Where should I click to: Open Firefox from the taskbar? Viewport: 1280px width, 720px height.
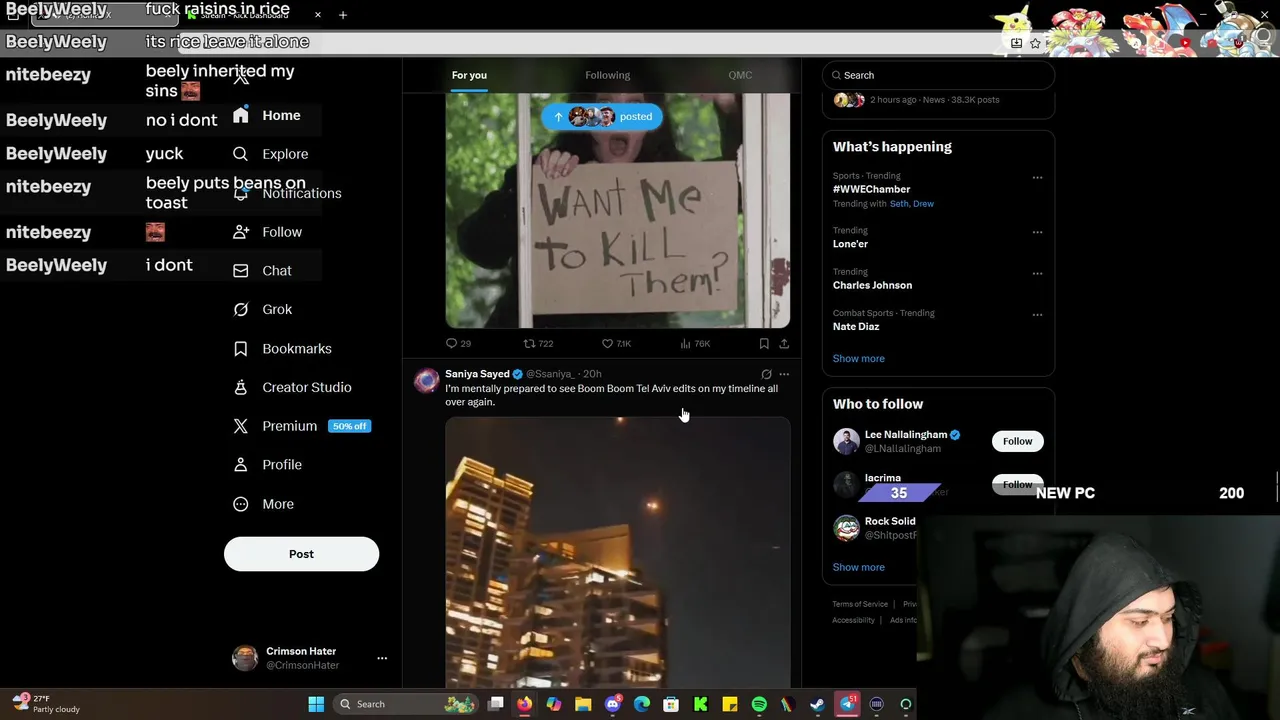524,704
